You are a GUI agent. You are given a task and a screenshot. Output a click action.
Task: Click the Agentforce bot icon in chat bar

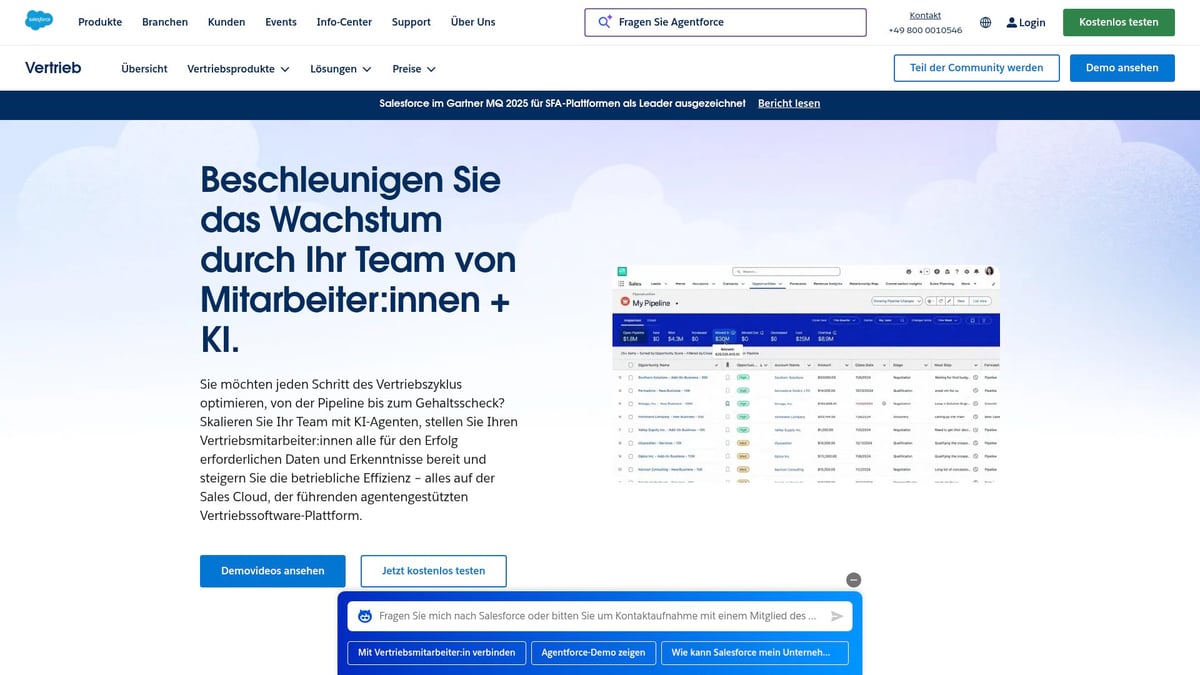[x=364, y=615]
